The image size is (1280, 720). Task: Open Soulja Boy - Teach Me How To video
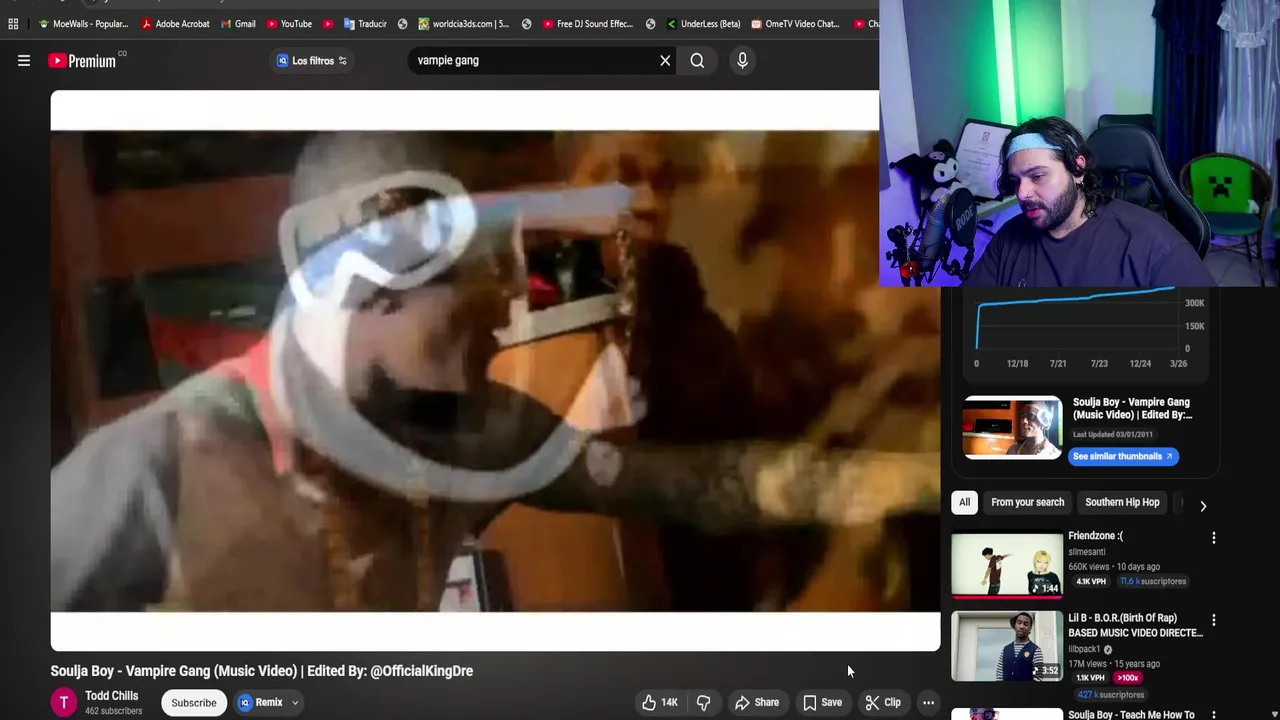click(x=1131, y=714)
